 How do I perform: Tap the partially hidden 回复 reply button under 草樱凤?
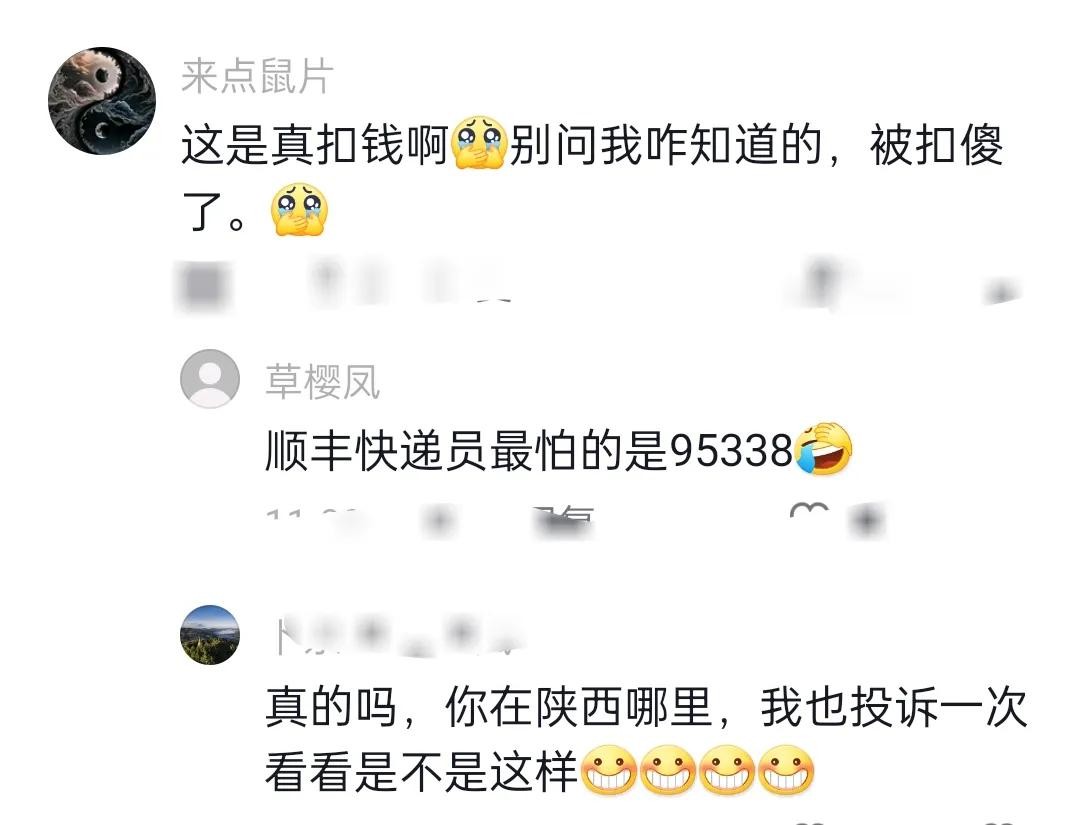click(563, 518)
